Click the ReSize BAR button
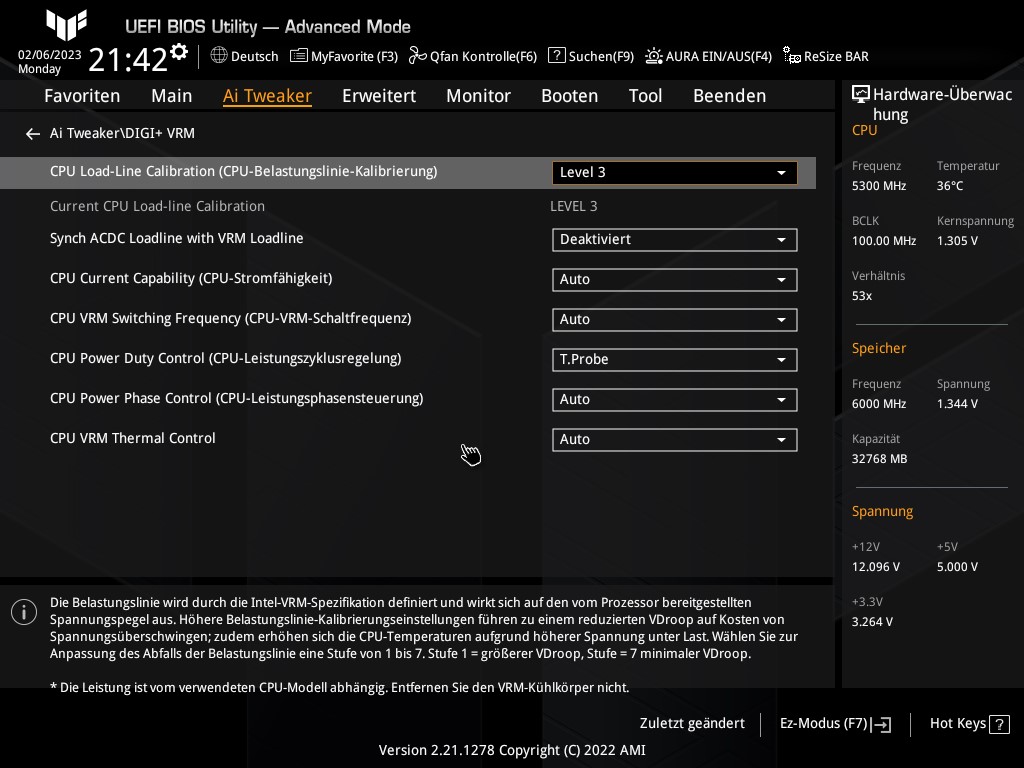This screenshot has width=1024, height=768. (x=826, y=56)
